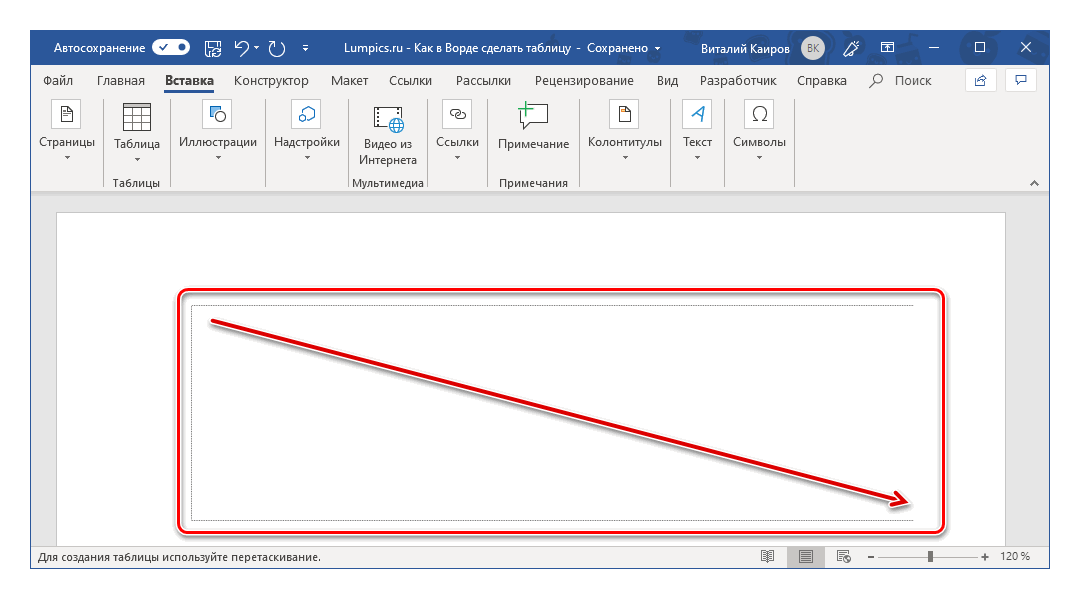Collapse the ribbon with chevron
This screenshot has width=1080, height=599.
1034,183
